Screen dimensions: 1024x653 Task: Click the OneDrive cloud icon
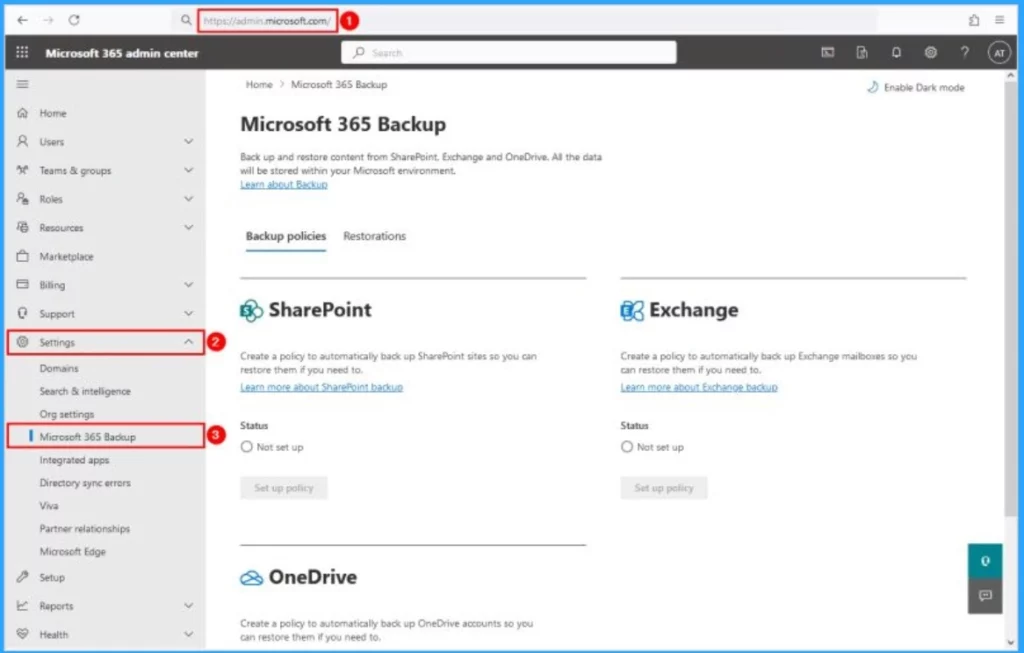(251, 578)
